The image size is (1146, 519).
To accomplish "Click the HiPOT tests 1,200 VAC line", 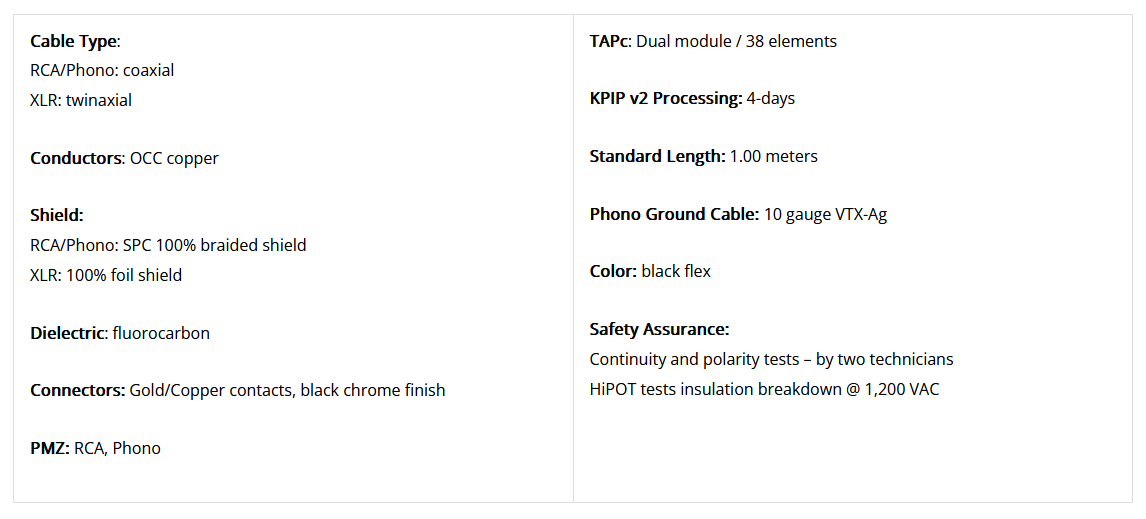I will click(764, 389).
